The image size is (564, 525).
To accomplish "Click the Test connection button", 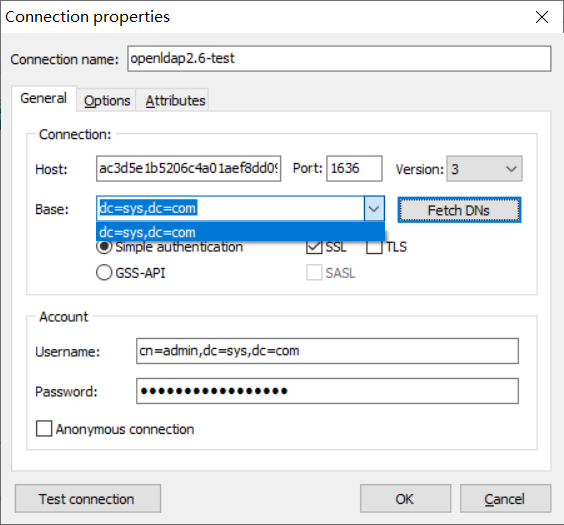I will pos(88,498).
